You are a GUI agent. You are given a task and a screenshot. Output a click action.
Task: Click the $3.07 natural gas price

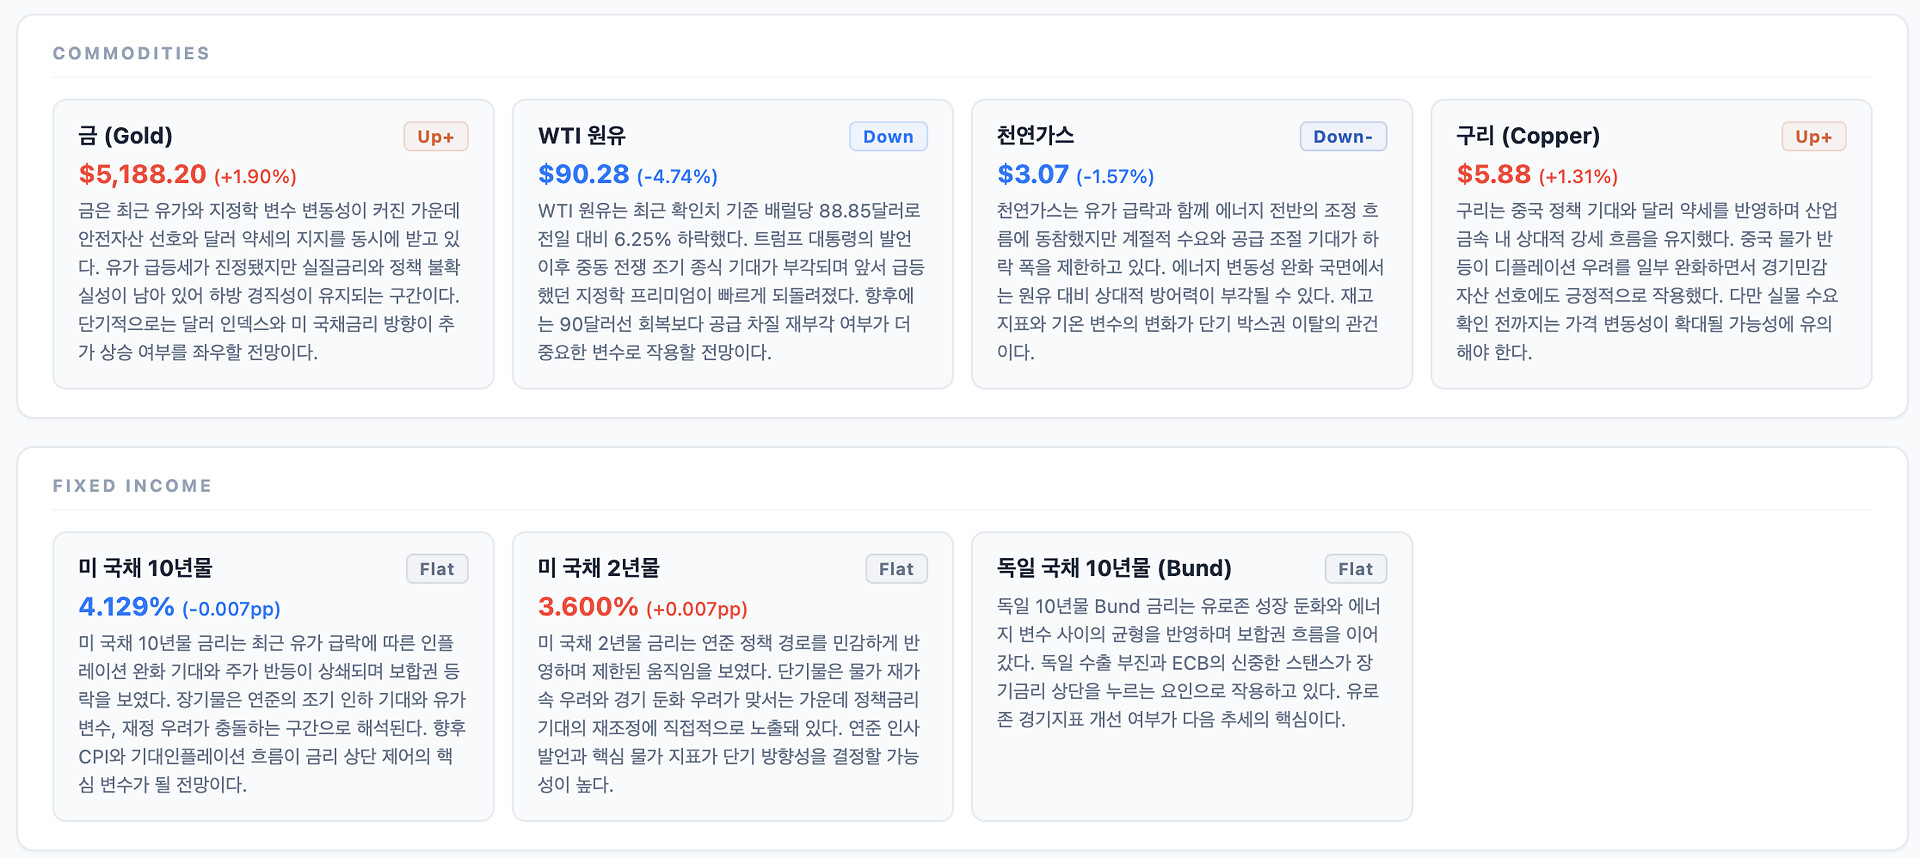pyautogui.click(x=1032, y=175)
